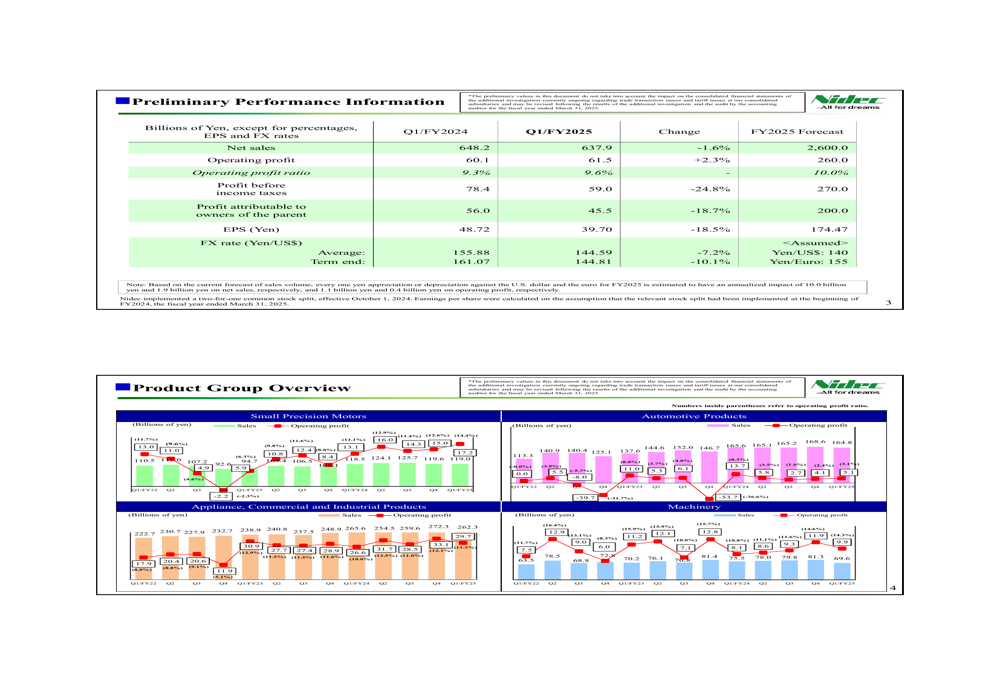Select the 'Machinery' panel header
This screenshot has width=1000, height=685.
[694, 508]
